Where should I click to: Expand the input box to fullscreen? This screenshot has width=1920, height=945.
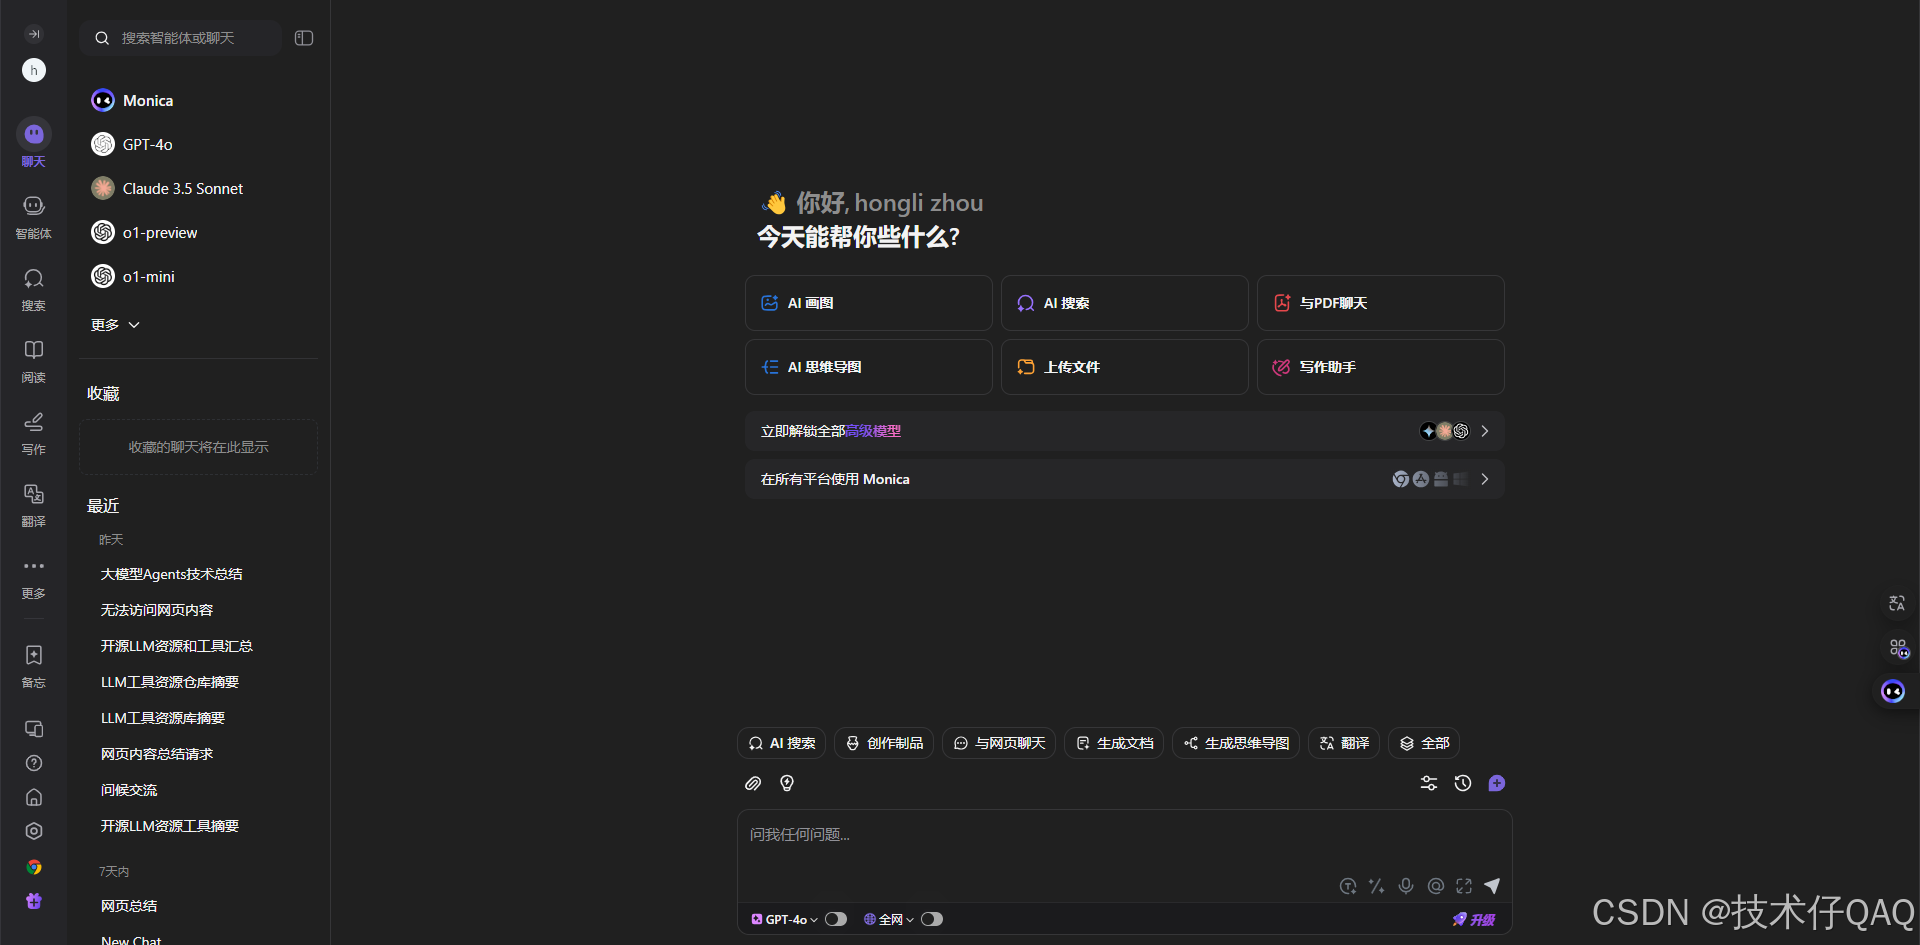(1464, 886)
